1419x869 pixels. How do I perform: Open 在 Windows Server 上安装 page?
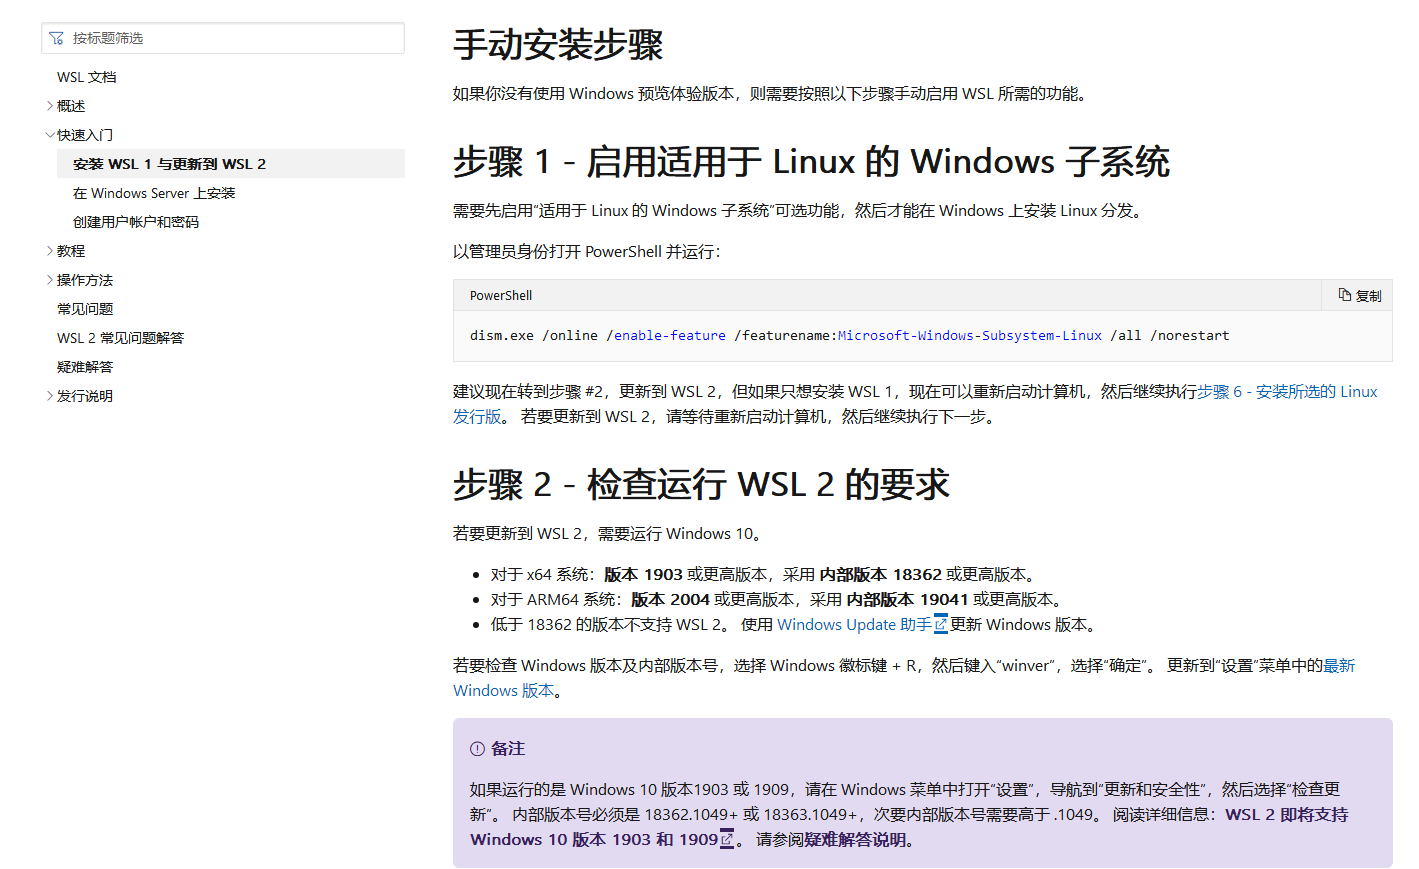pyautogui.click(x=154, y=193)
